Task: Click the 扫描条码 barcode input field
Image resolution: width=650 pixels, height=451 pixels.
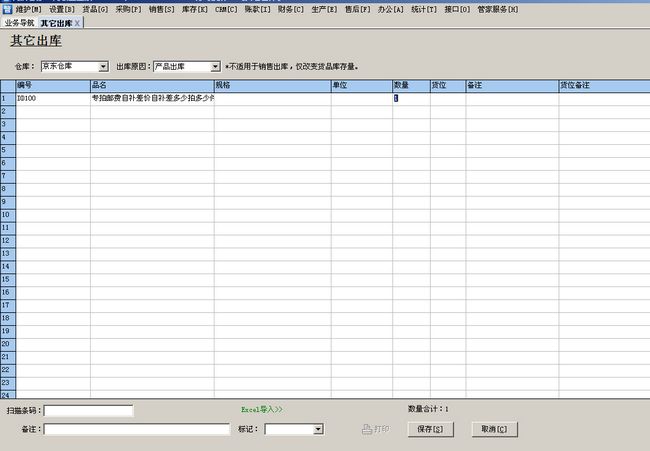Action: (x=88, y=410)
